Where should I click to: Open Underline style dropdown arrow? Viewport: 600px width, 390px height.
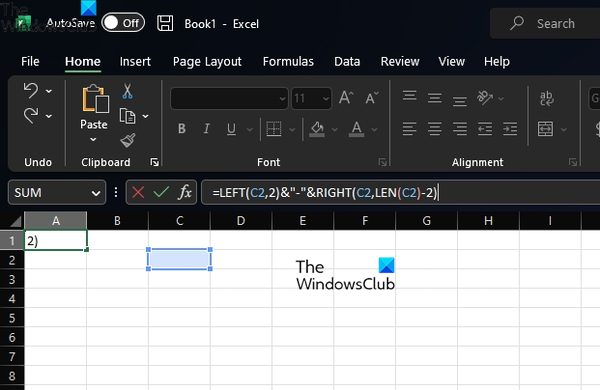pos(249,130)
